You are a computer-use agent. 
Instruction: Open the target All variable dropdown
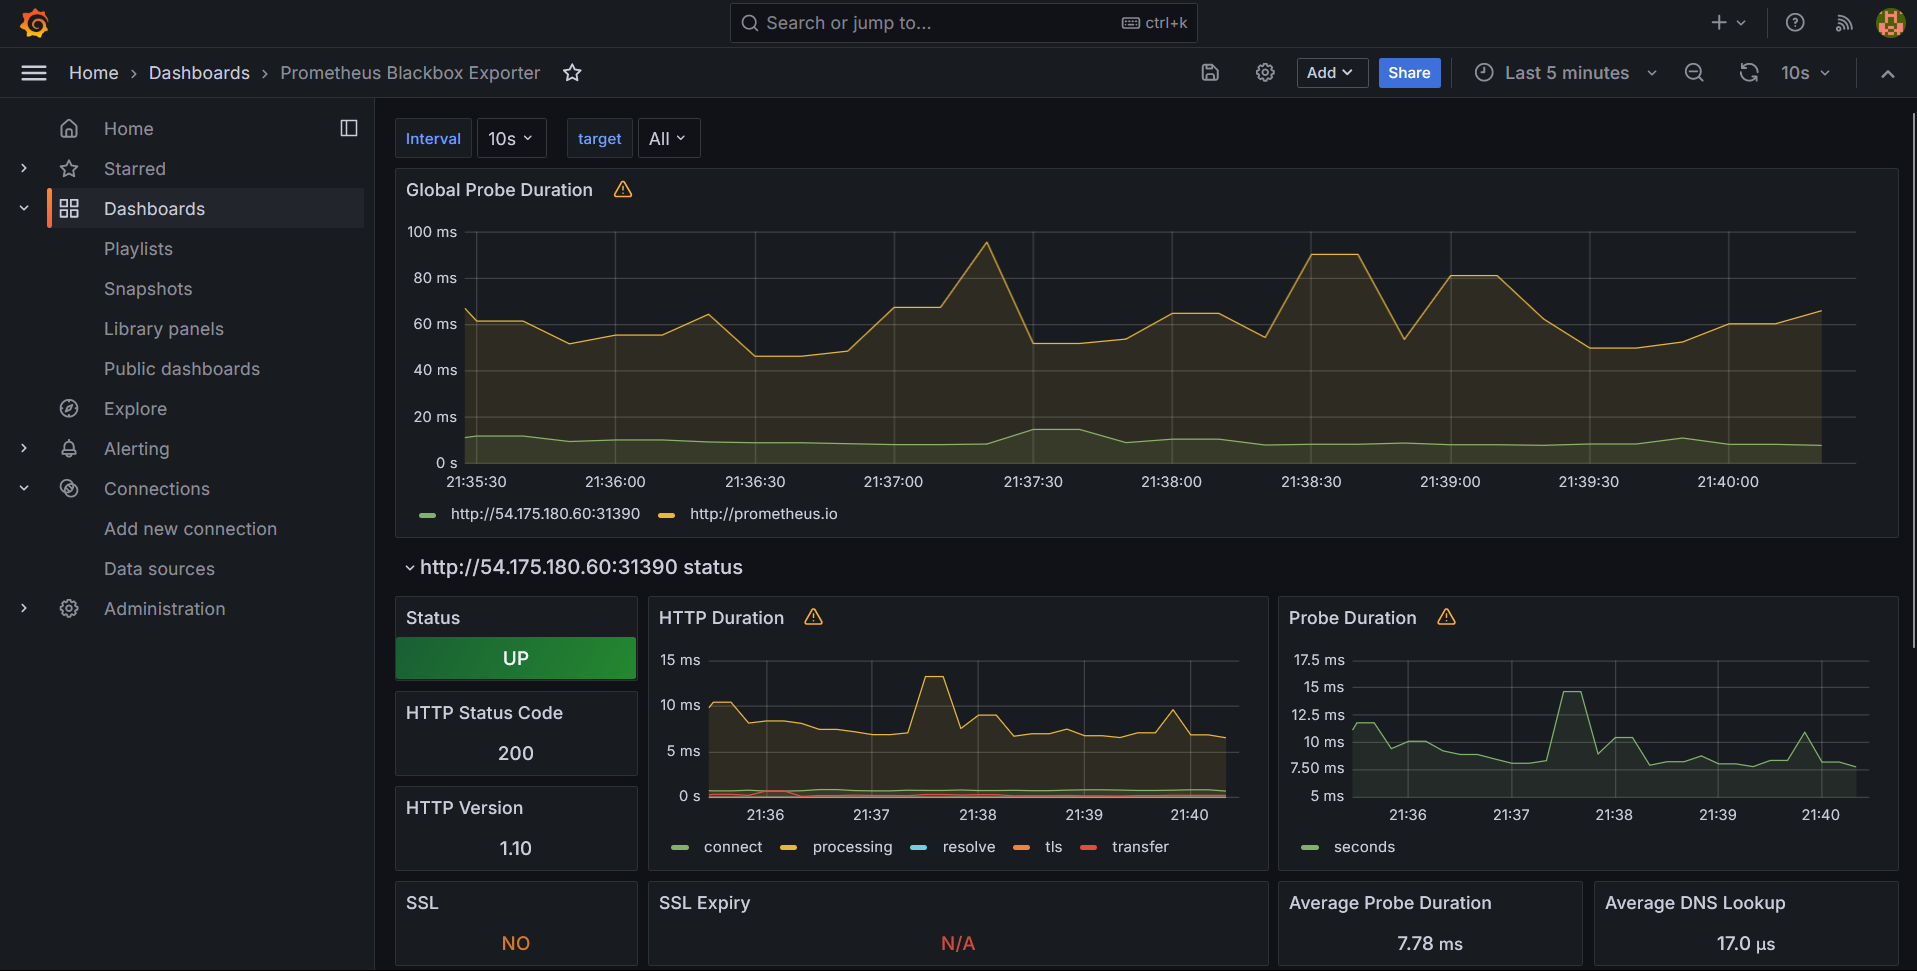(x=668, y=139)
